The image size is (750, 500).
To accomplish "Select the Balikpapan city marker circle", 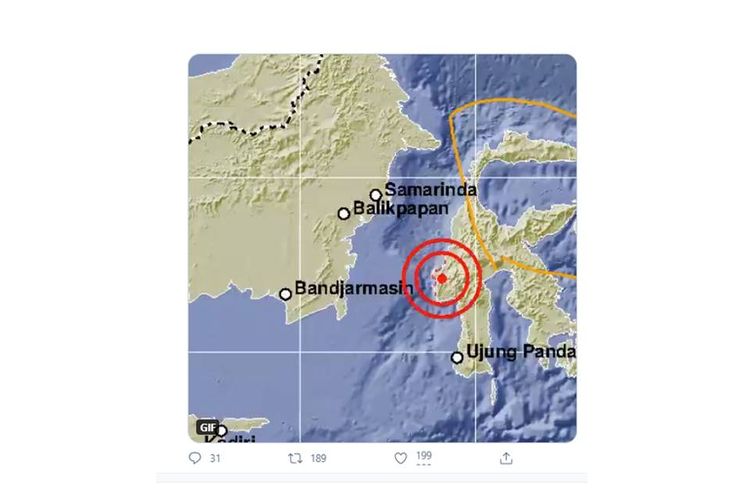I will [x=344, y=214].
